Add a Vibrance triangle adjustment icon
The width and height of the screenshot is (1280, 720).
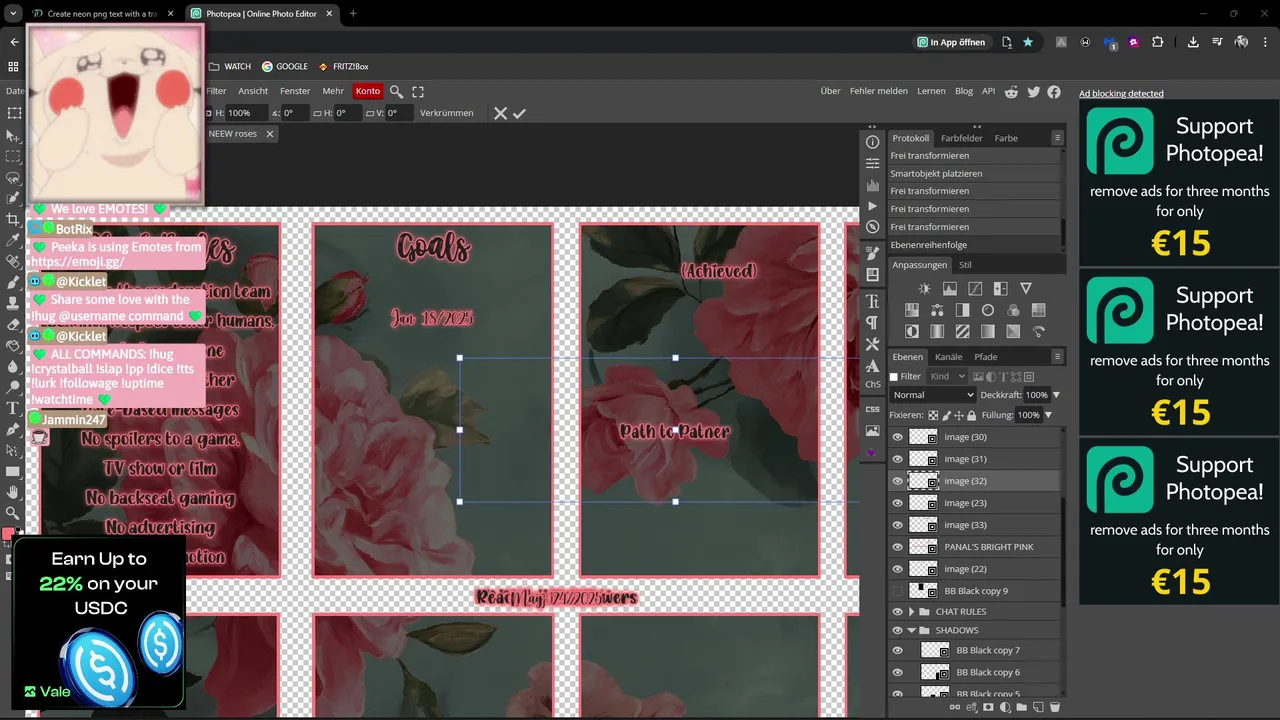tap(1025, 289)
